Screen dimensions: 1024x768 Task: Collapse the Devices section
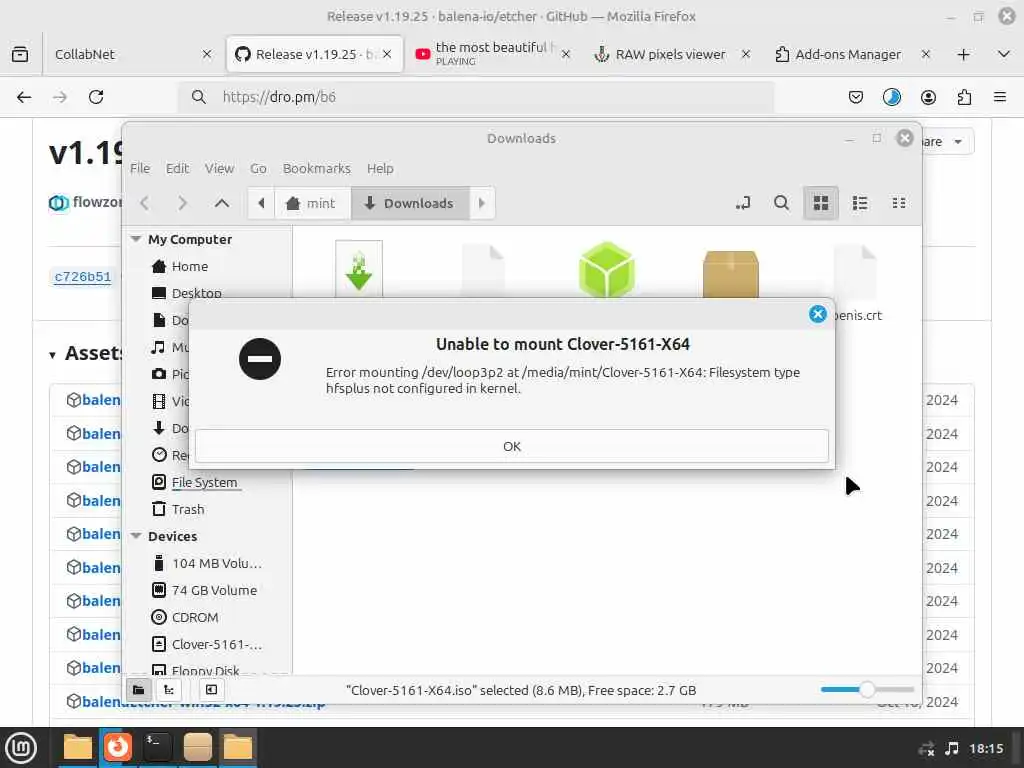tap(136, 536)
